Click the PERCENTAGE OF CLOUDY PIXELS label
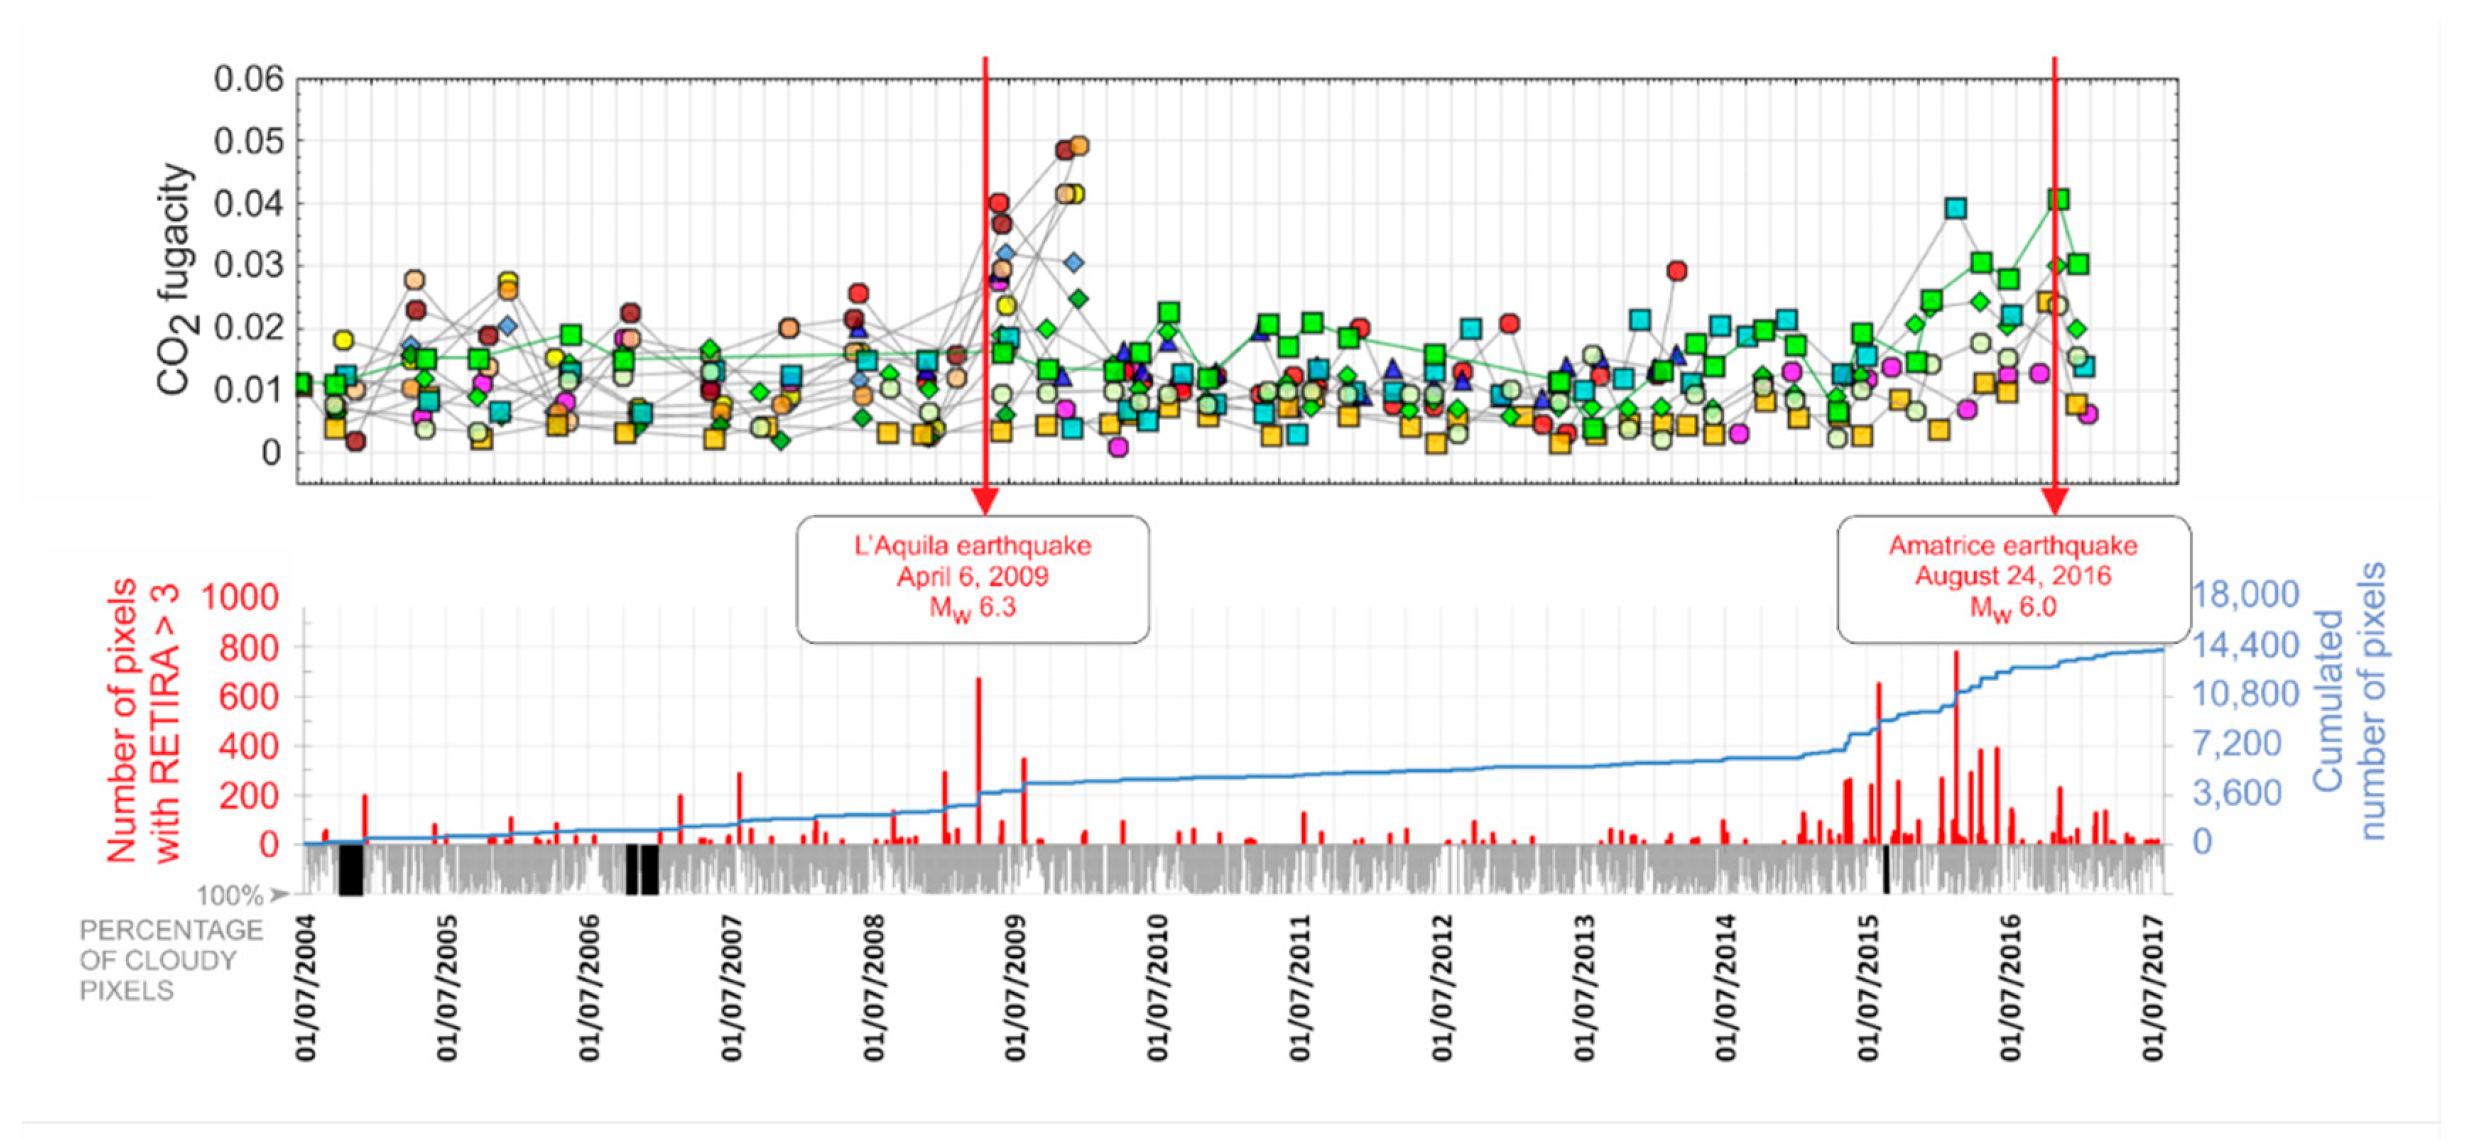 [x=170, y=960]
